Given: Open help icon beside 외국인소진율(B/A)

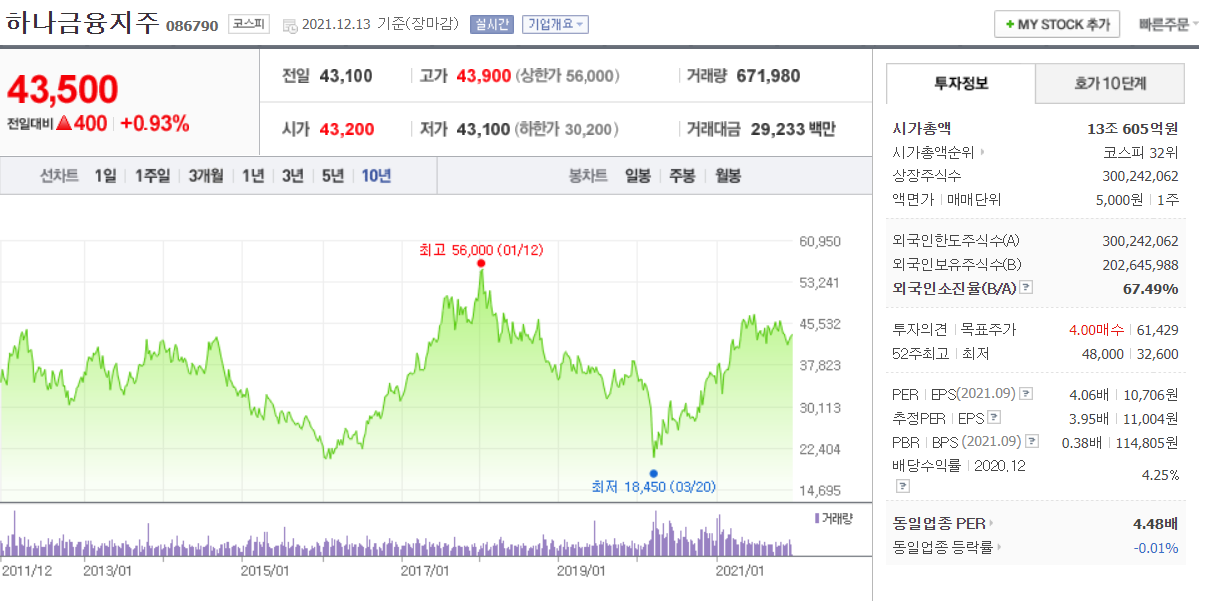Looking at the screenshot, I should (1025, 288).
